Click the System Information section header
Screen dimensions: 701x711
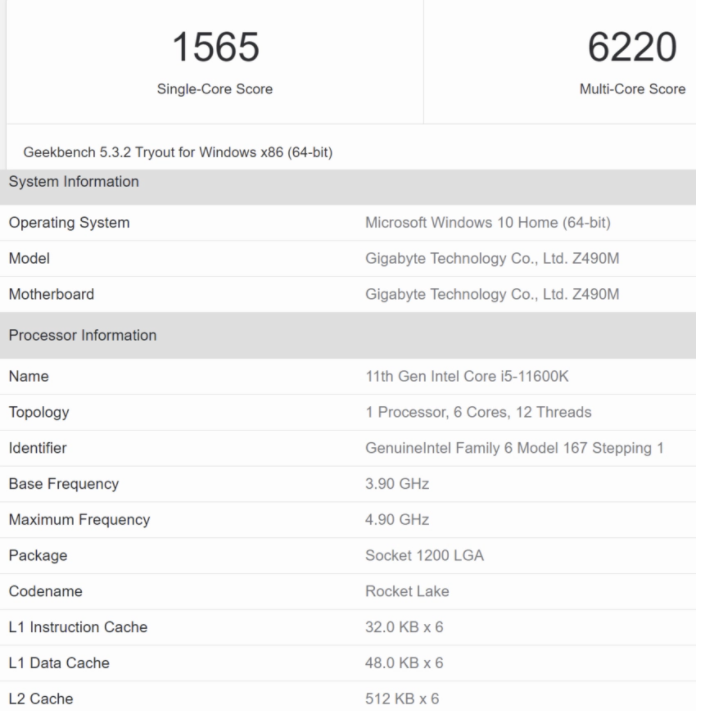74,181
